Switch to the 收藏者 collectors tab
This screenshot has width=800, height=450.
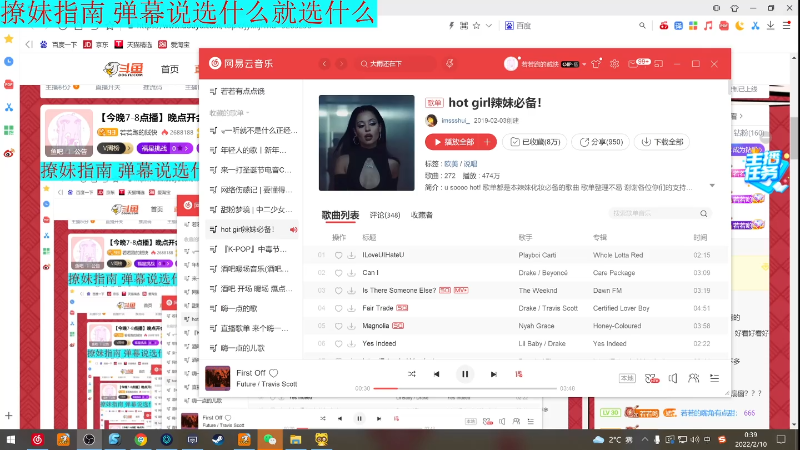(421, 215)
